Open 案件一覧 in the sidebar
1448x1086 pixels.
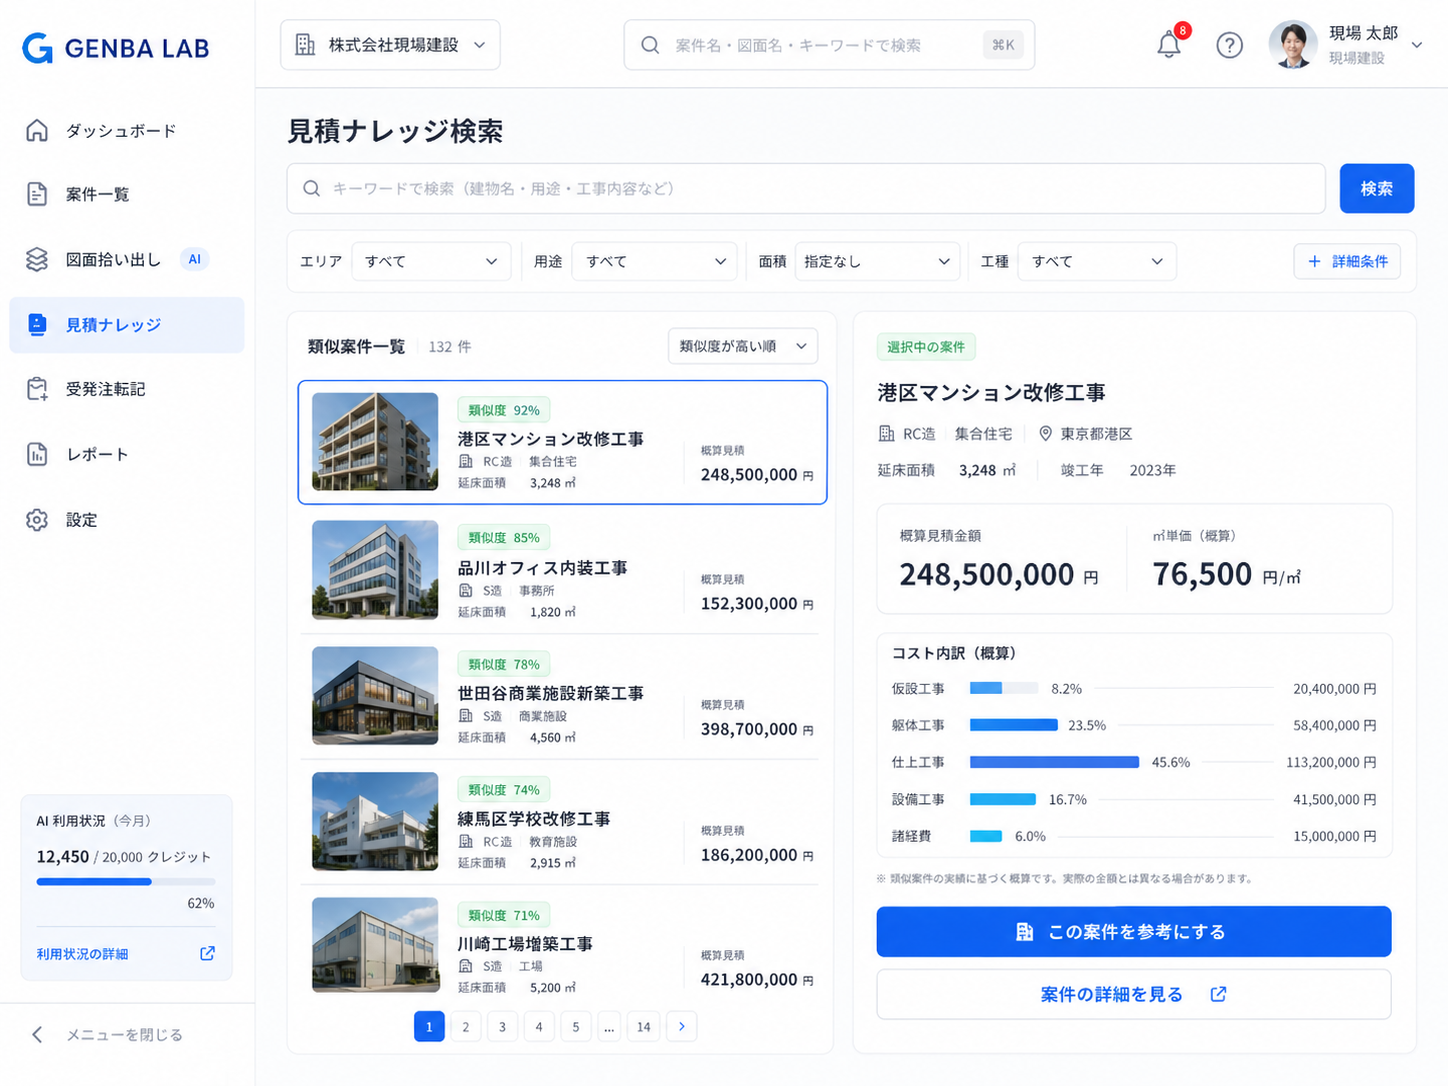click(x=127, y=194)
